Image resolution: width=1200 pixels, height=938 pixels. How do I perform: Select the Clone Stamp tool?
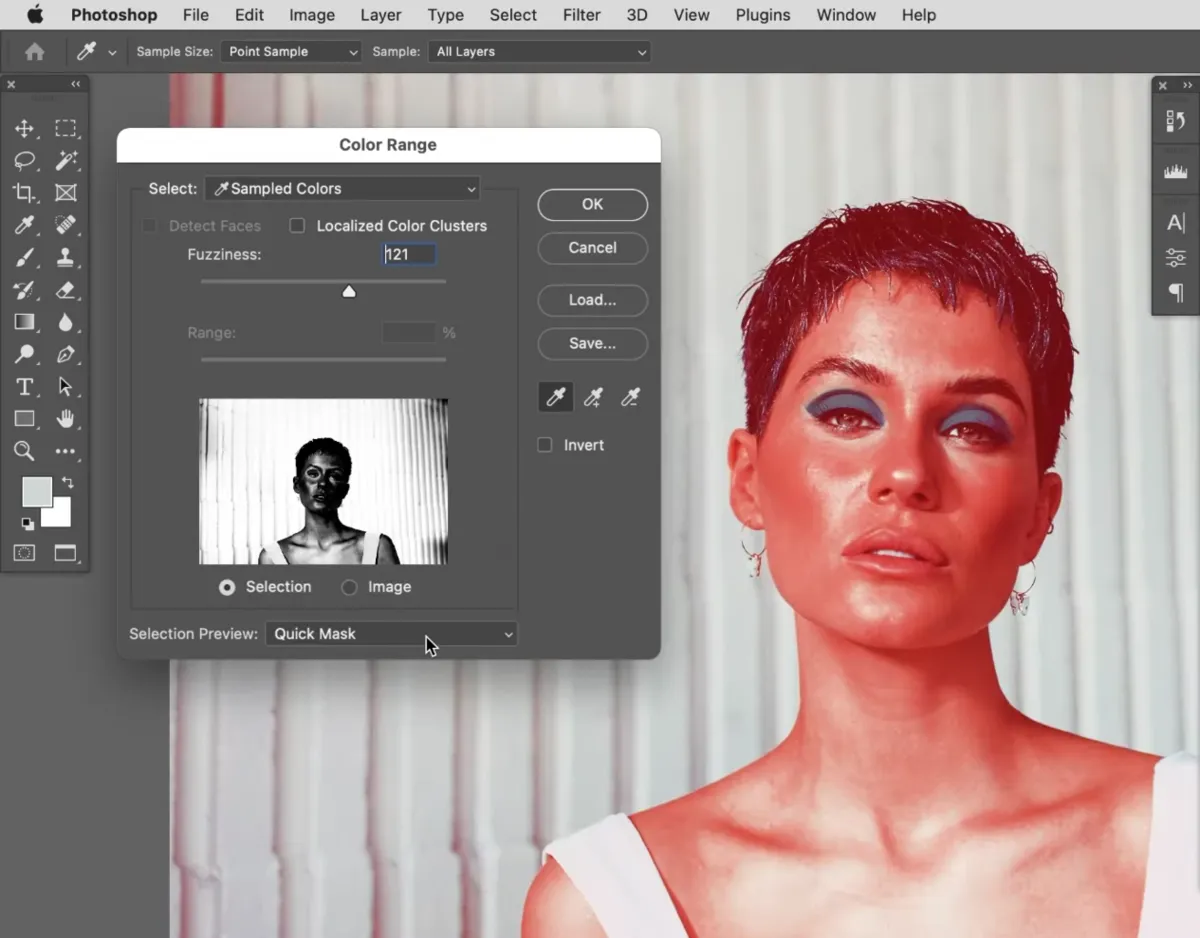click(67, 257)
